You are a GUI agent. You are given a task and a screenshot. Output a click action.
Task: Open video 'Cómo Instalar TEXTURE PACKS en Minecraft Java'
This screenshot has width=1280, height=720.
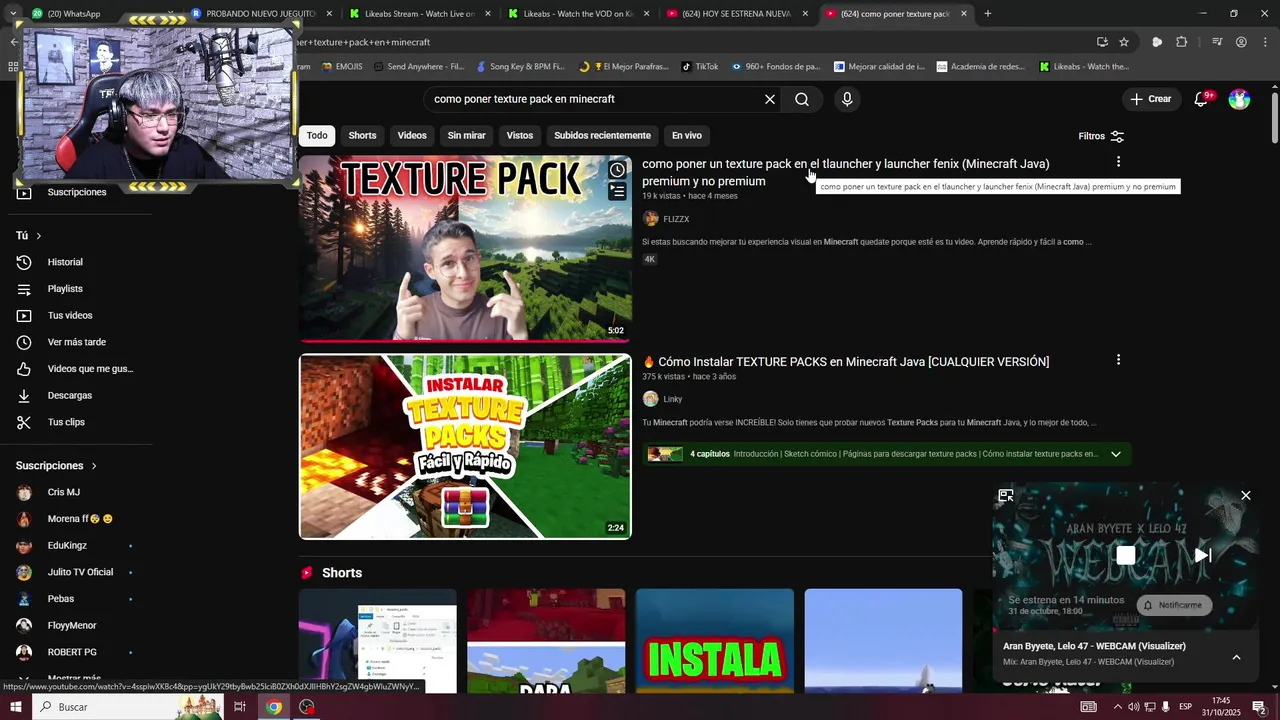(x=846, y=362)
